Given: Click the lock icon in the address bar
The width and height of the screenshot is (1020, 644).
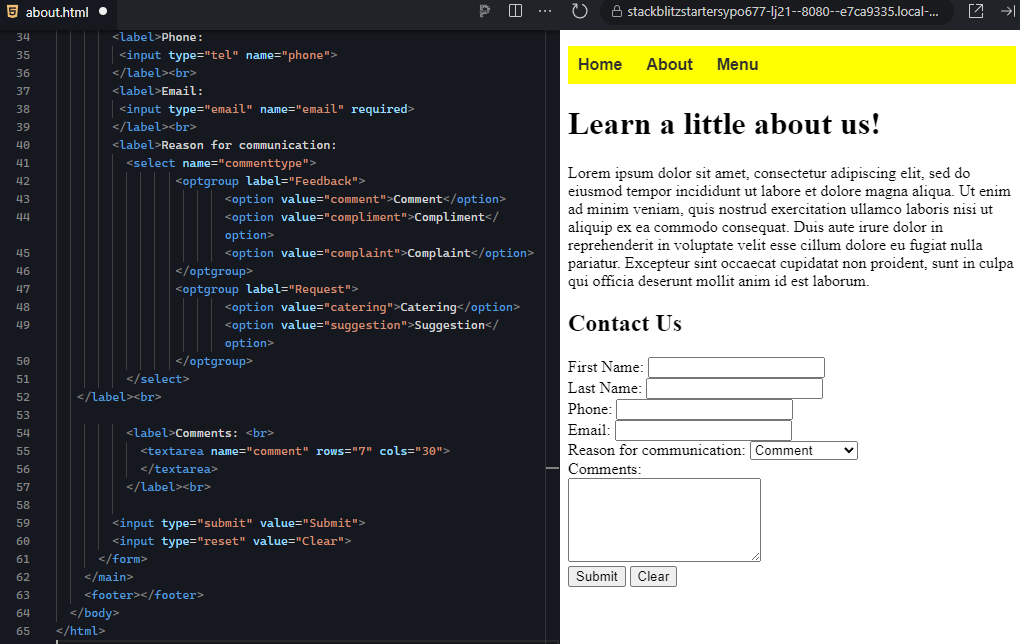Looking at the screenshot, I should coord(615,13).
